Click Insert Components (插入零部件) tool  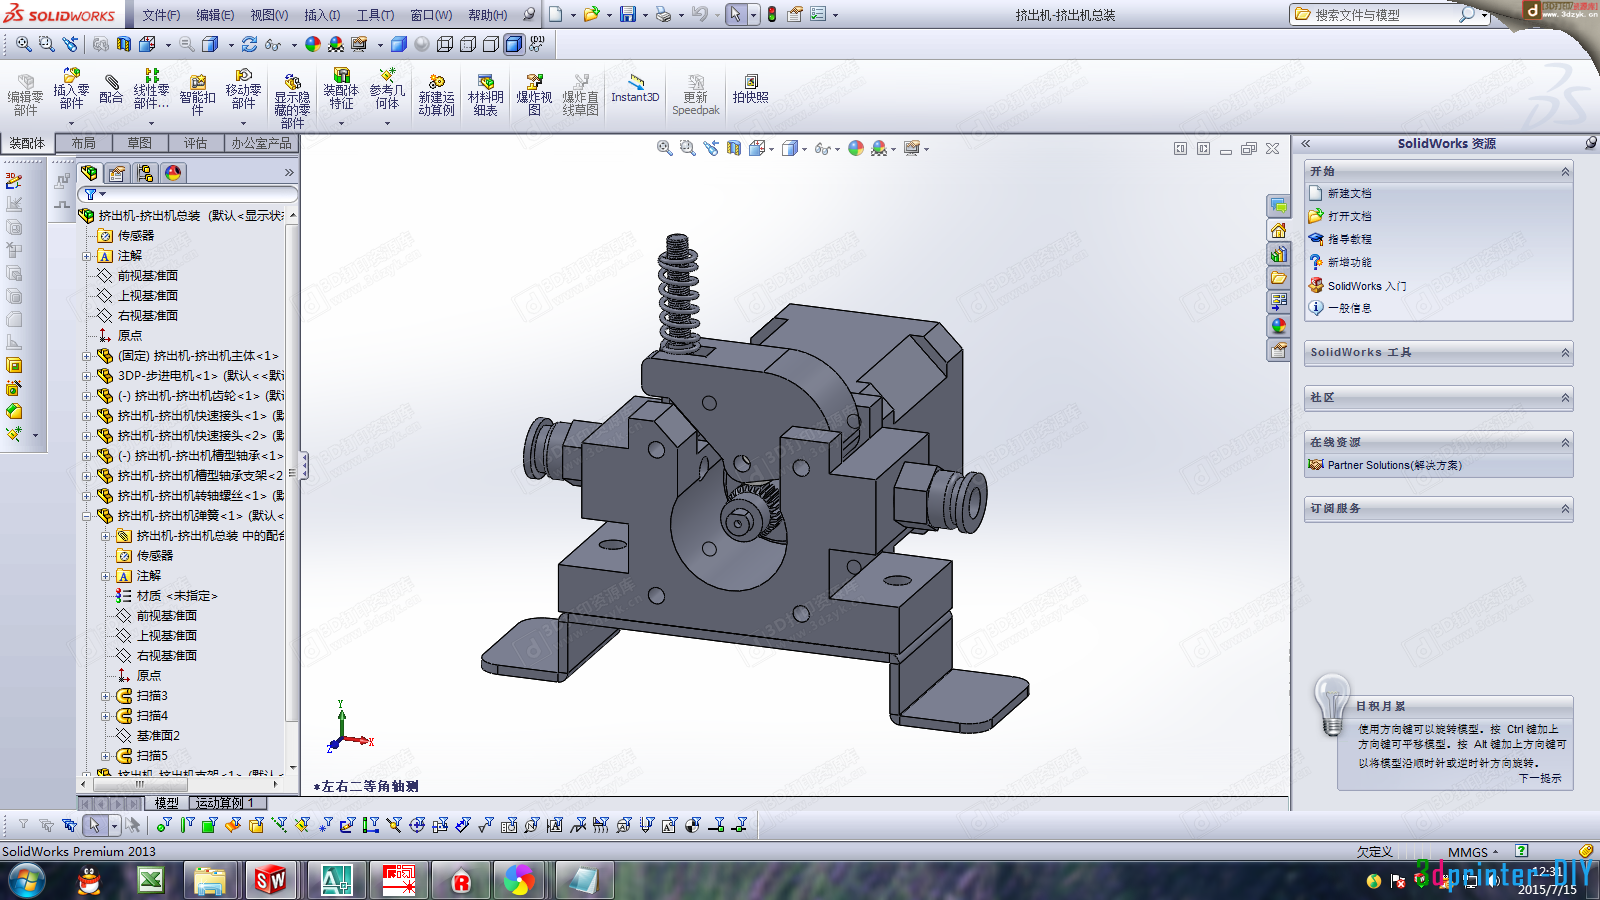pos(71,90)
